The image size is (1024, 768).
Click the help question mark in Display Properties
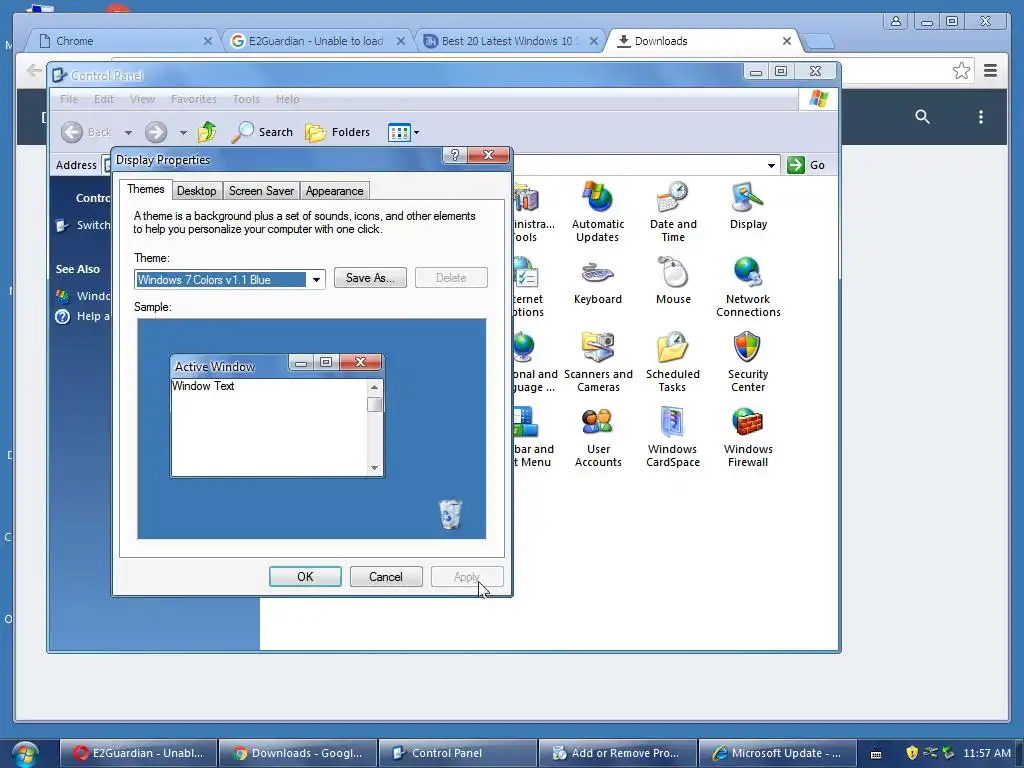(455, 155)
